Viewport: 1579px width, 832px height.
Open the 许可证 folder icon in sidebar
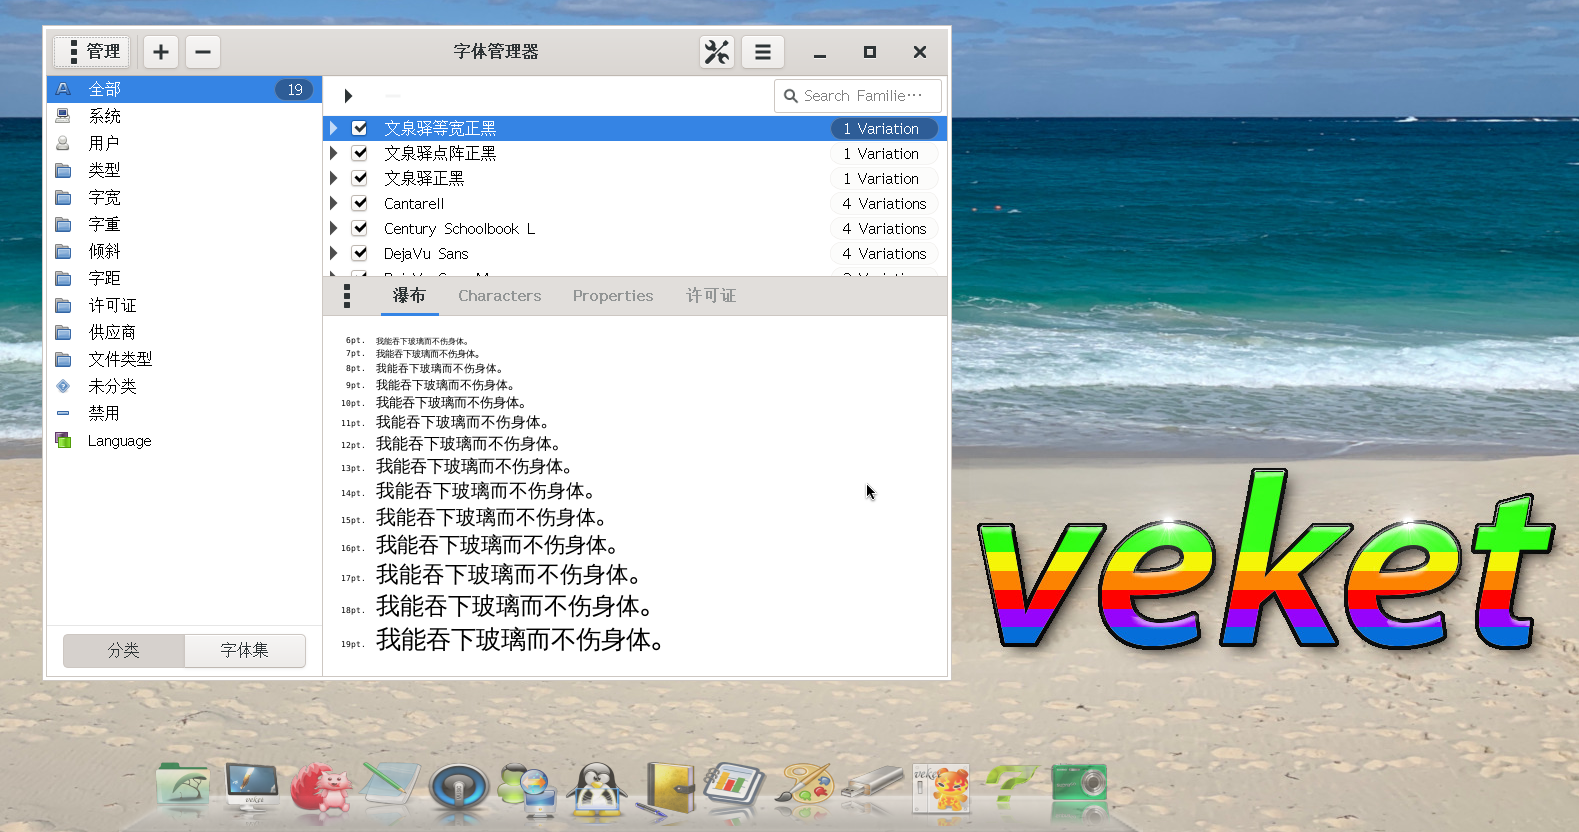[x=63, y=305]
